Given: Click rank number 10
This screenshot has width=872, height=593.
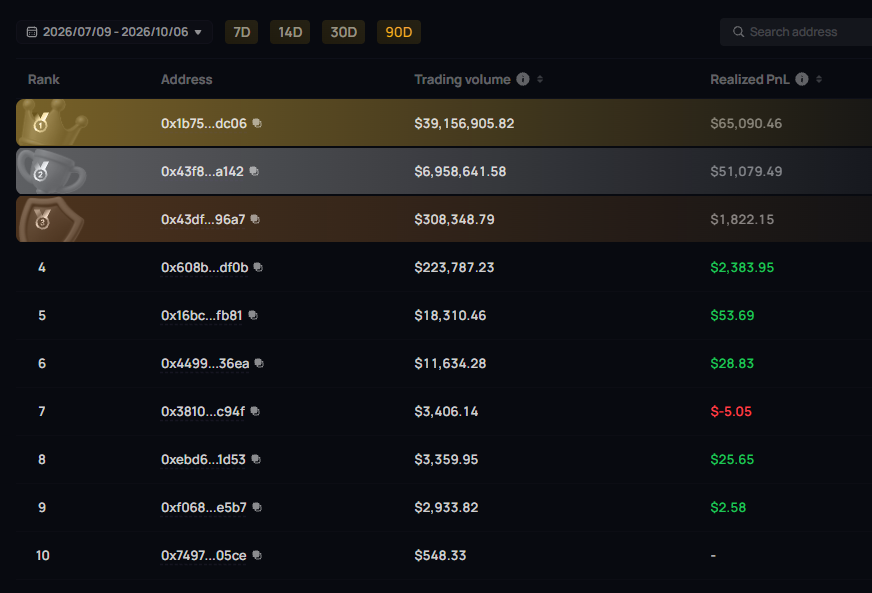Looking at the screenshot, I should point(42,556).
